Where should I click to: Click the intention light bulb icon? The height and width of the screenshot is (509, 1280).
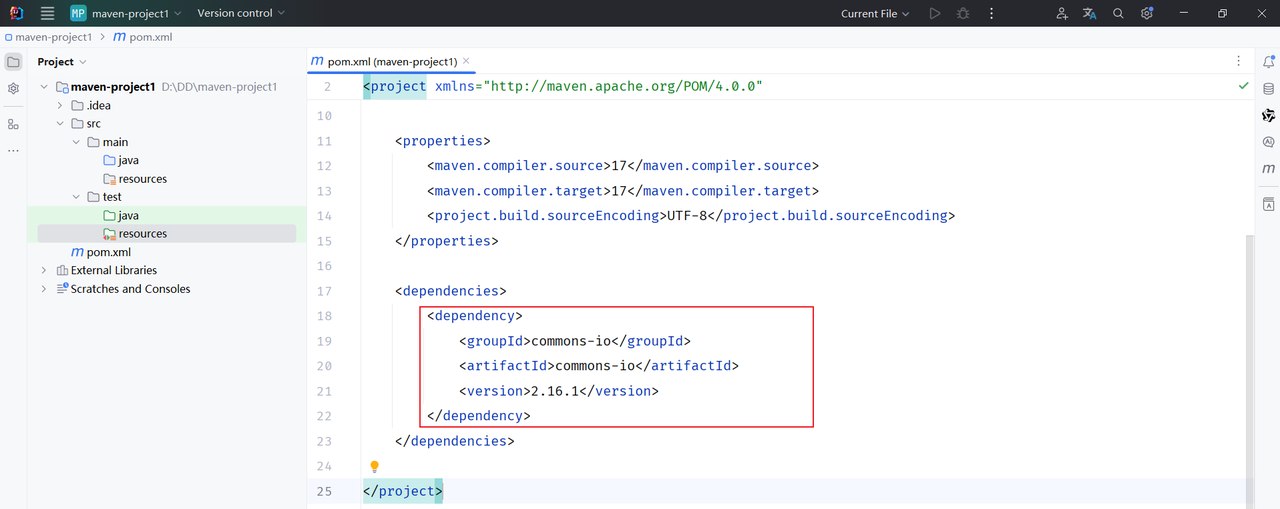(x=375, y=466)
